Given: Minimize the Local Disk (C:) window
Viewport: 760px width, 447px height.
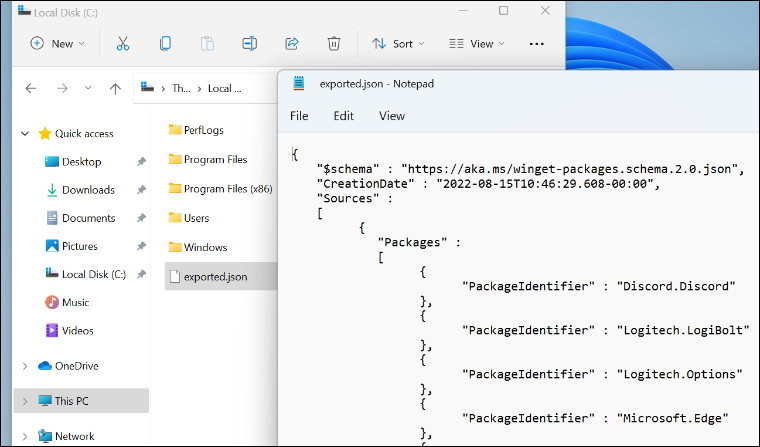Looking at the screenshot, I should pyautogui.click(x=463, y=11).
